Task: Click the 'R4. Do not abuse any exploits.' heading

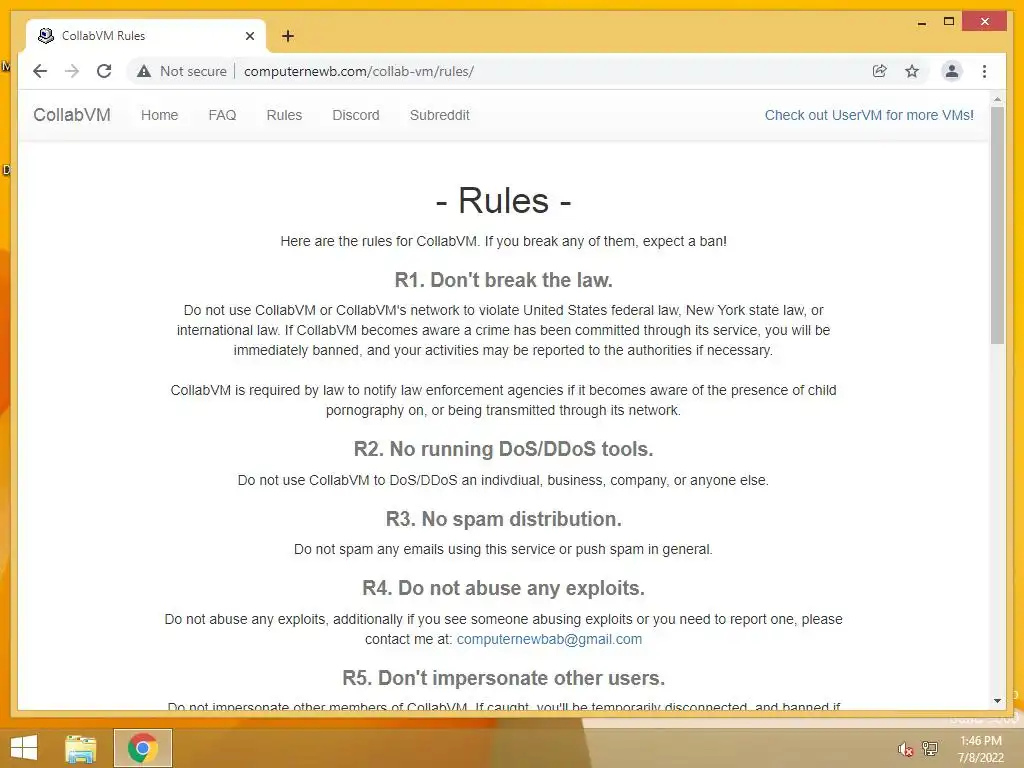Action: (x=504, y=588)
